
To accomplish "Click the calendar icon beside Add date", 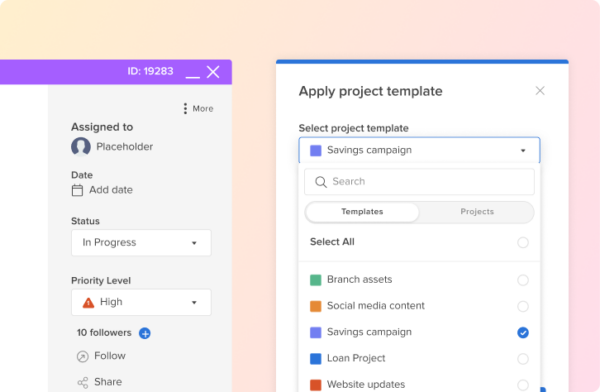I will click(x=77, y=190).
